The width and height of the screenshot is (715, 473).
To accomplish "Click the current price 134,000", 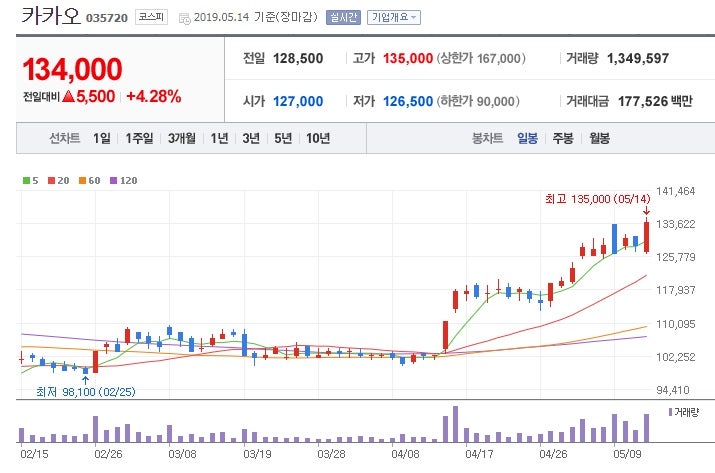I will pos(73,69).
